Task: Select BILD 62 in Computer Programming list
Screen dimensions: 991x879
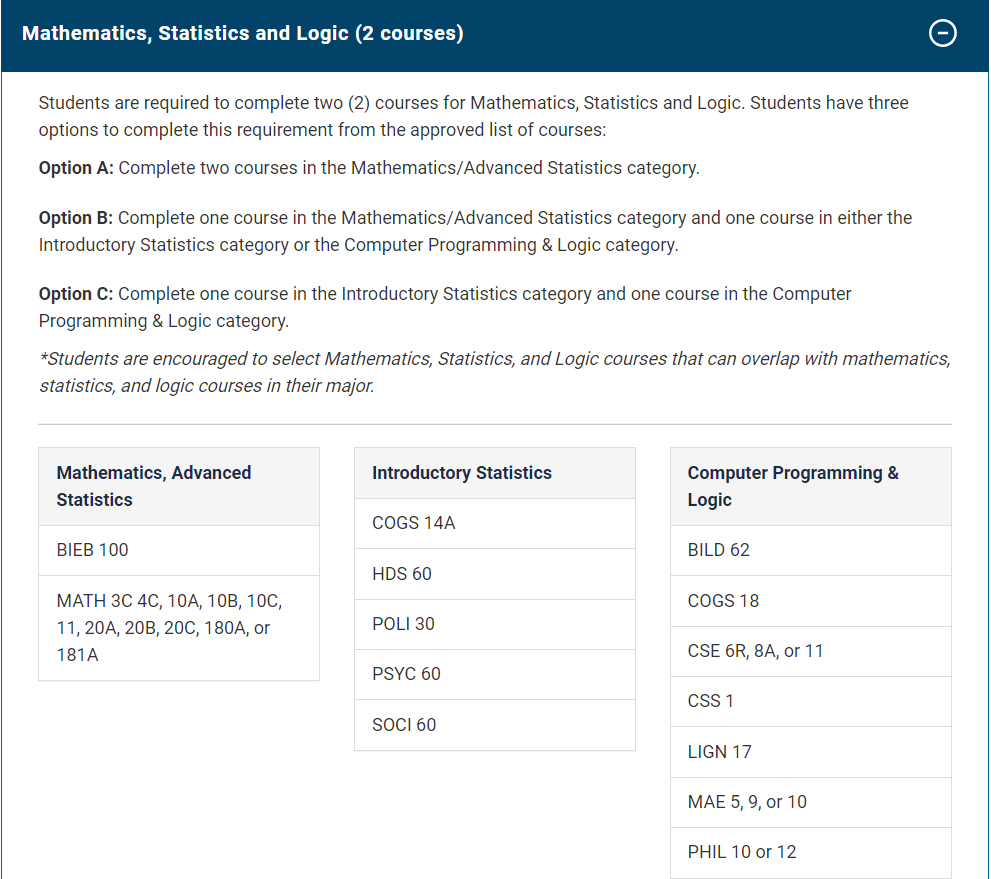Action: coord(719,550)
